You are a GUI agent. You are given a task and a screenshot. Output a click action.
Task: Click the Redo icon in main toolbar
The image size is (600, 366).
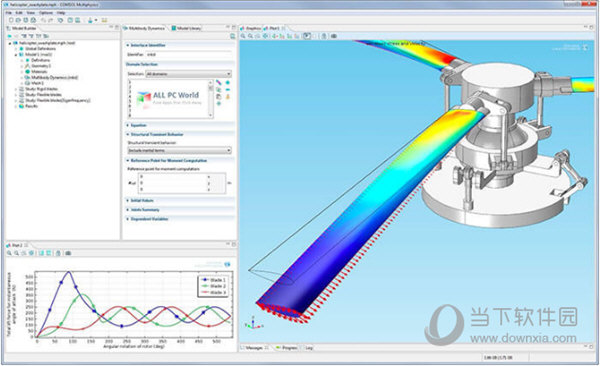(51, 20)
